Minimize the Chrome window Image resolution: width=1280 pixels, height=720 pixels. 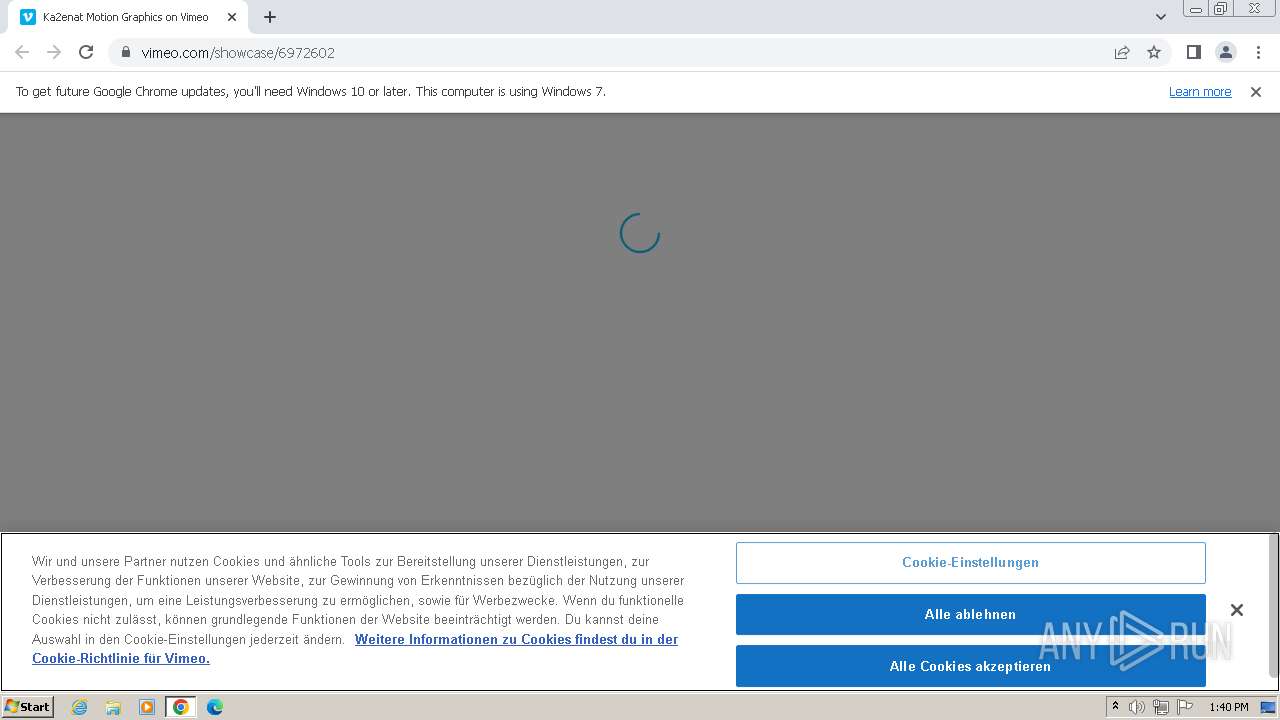(1195, 9)
